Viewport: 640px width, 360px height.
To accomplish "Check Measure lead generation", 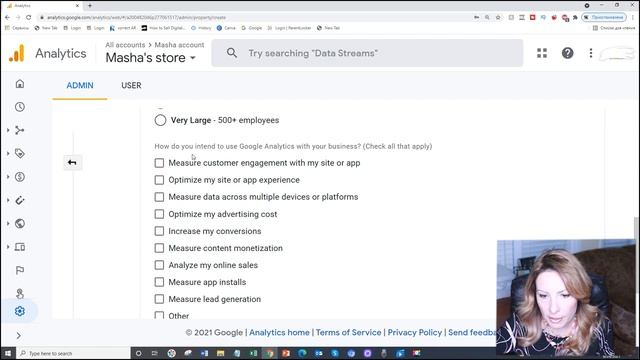I will click(x=159, y=299).
